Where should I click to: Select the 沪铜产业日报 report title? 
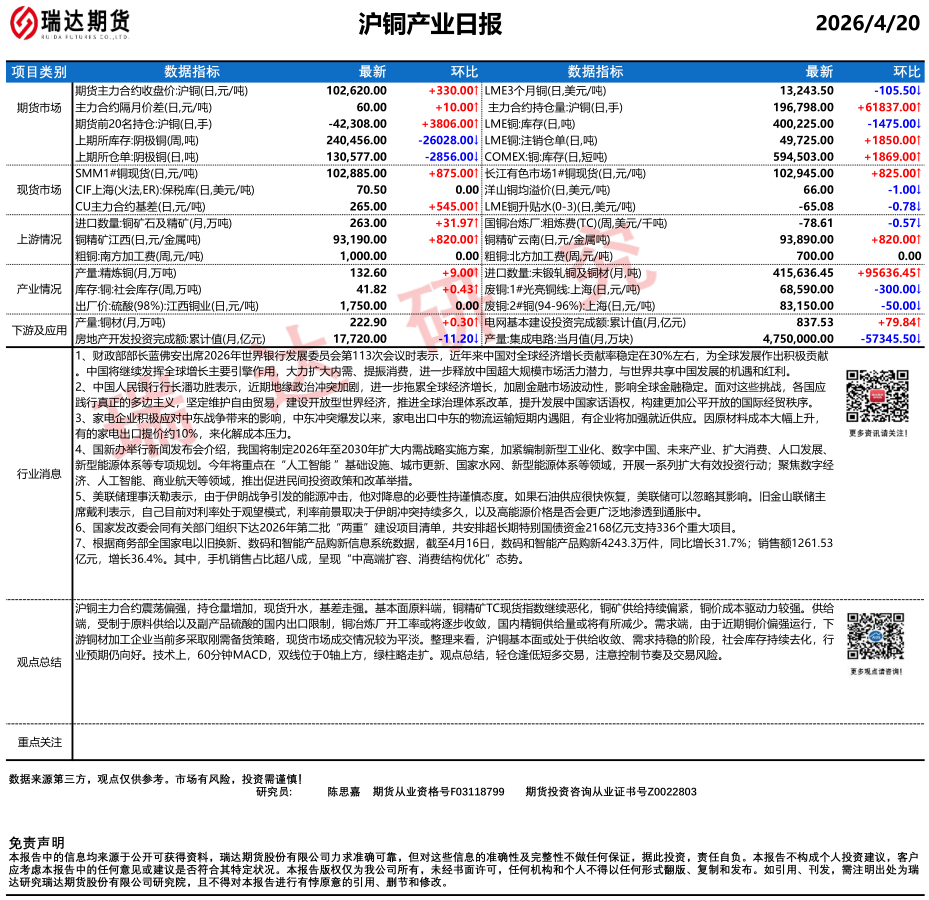[x=429, y=24]
